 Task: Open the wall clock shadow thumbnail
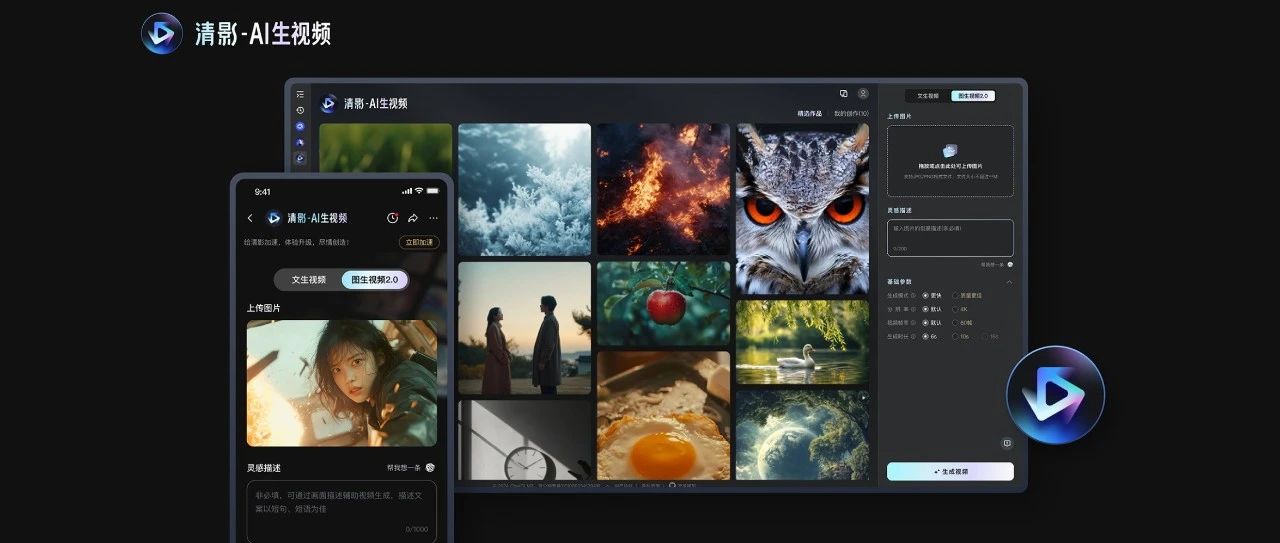tap(524, 440)
